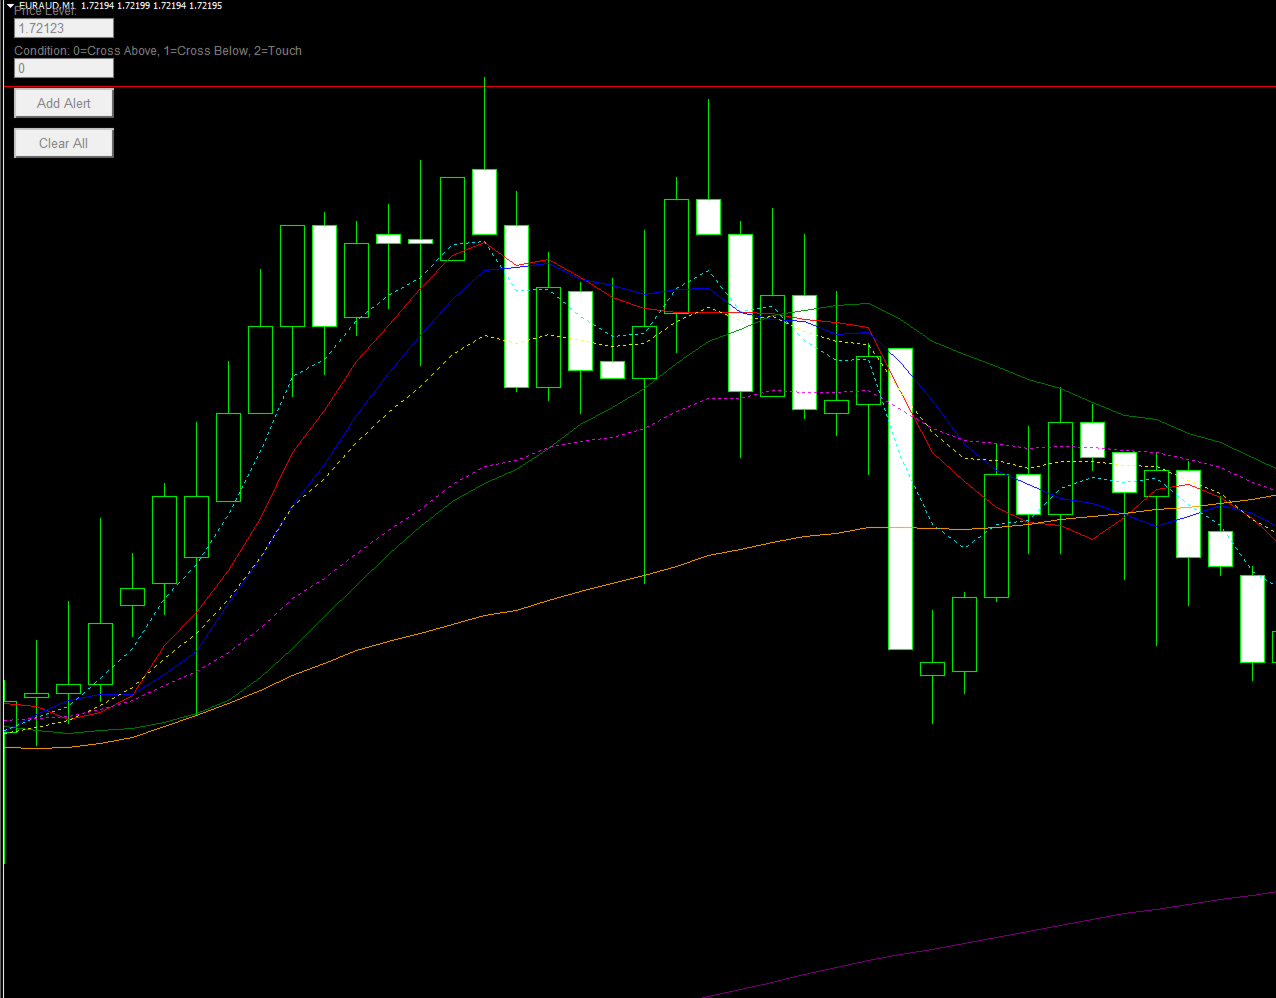The image size is (1276, 998).
Task: Collapse the EURAUD,M1 data window triangle
Action: pos(8,6)
